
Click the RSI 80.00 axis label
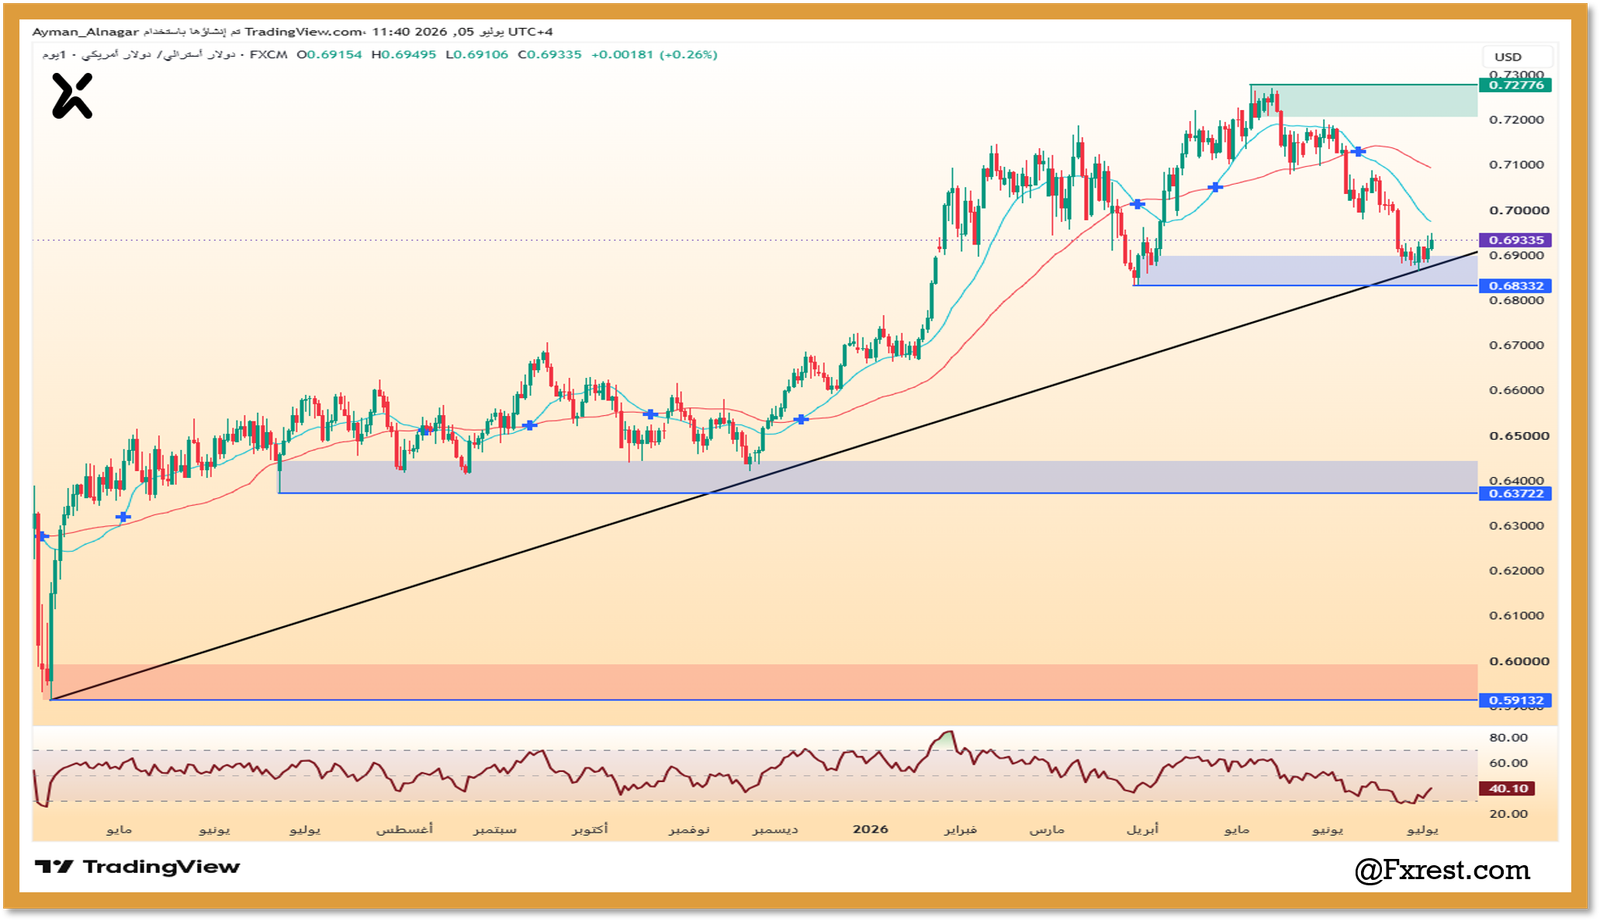pyautogui.click(x=1508, y=738)
